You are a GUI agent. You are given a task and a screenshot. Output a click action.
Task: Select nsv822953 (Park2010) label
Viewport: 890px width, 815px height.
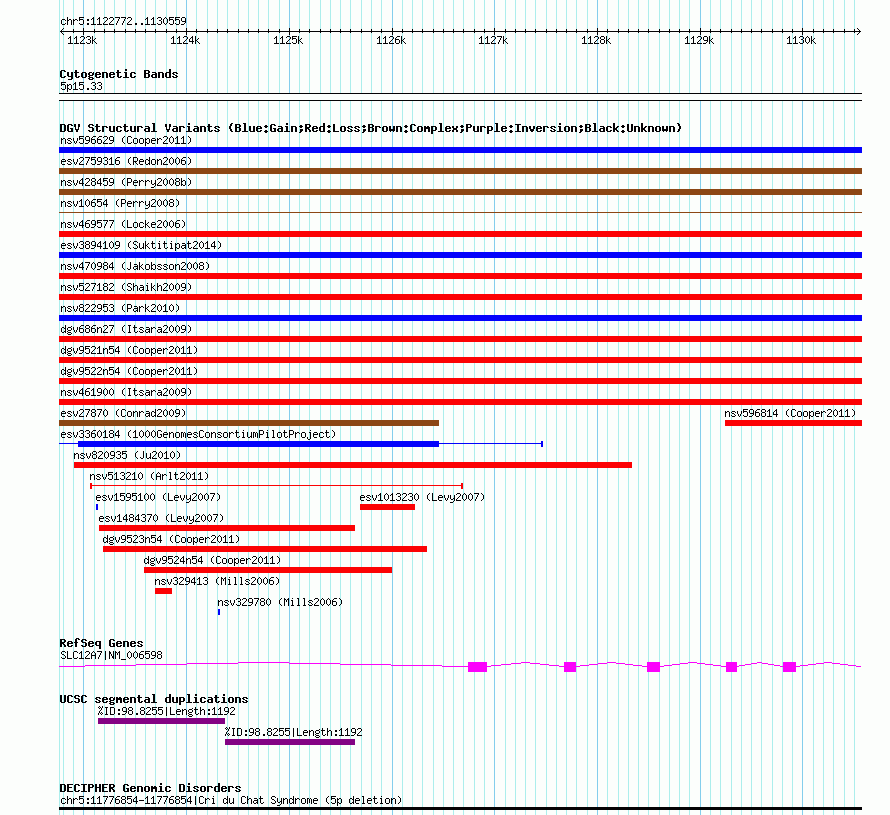120,308
